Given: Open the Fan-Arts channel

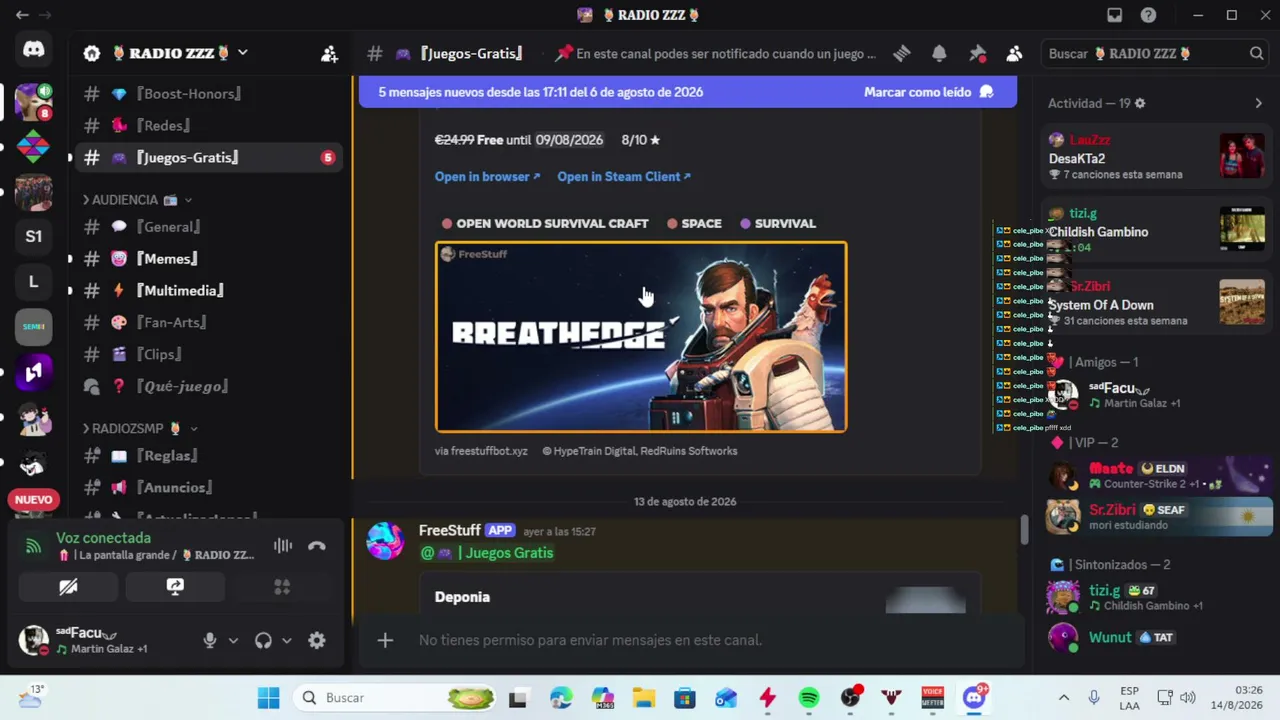Looking at the screenshot, I should [x=208, y=323].
